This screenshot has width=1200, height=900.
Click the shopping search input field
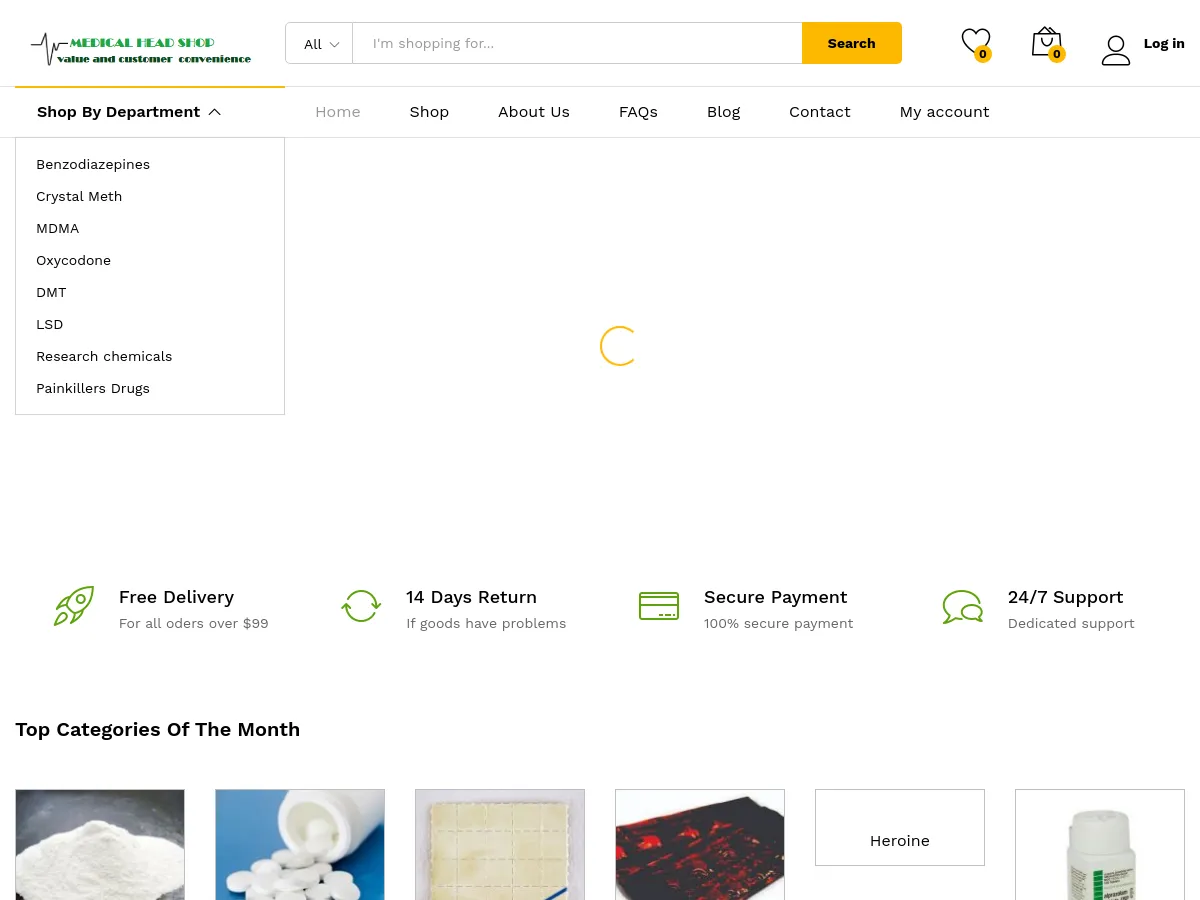click(577, 43)
